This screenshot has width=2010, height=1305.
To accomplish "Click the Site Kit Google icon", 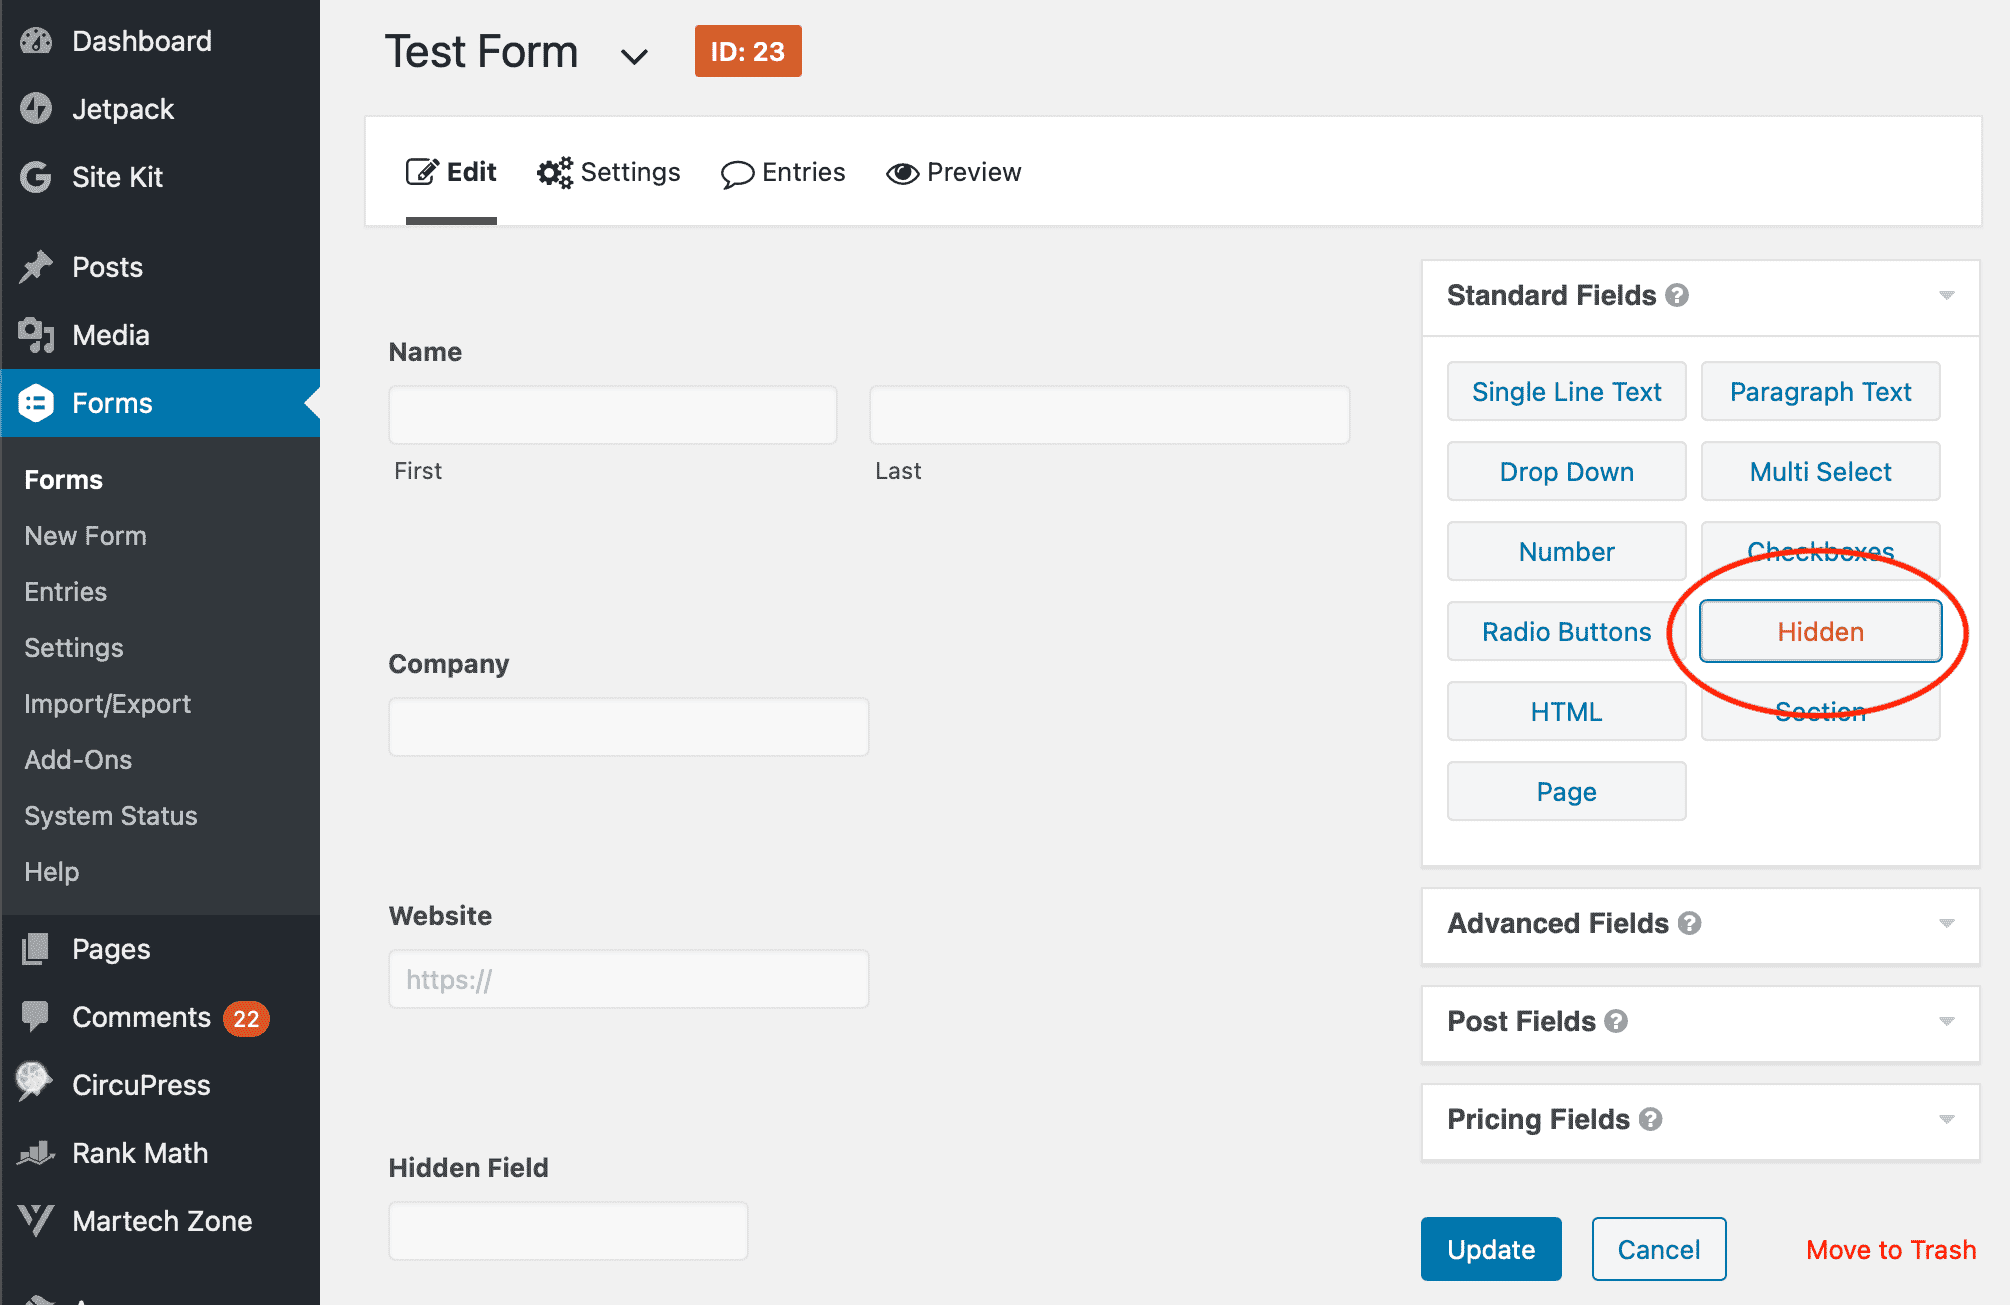I will (36, 177).
